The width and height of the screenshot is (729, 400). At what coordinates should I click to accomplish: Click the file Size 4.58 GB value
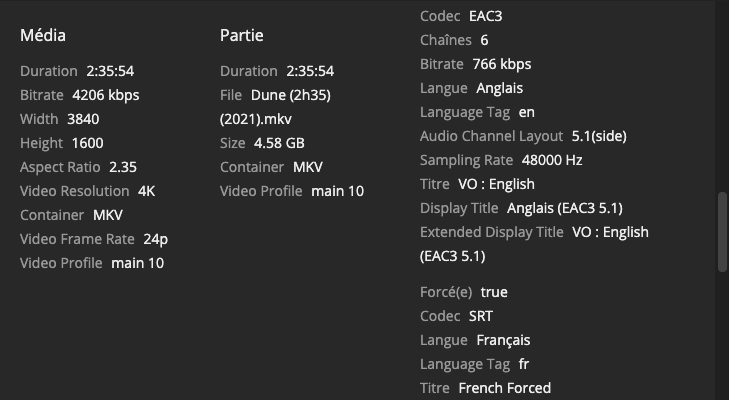coord(279,143)
